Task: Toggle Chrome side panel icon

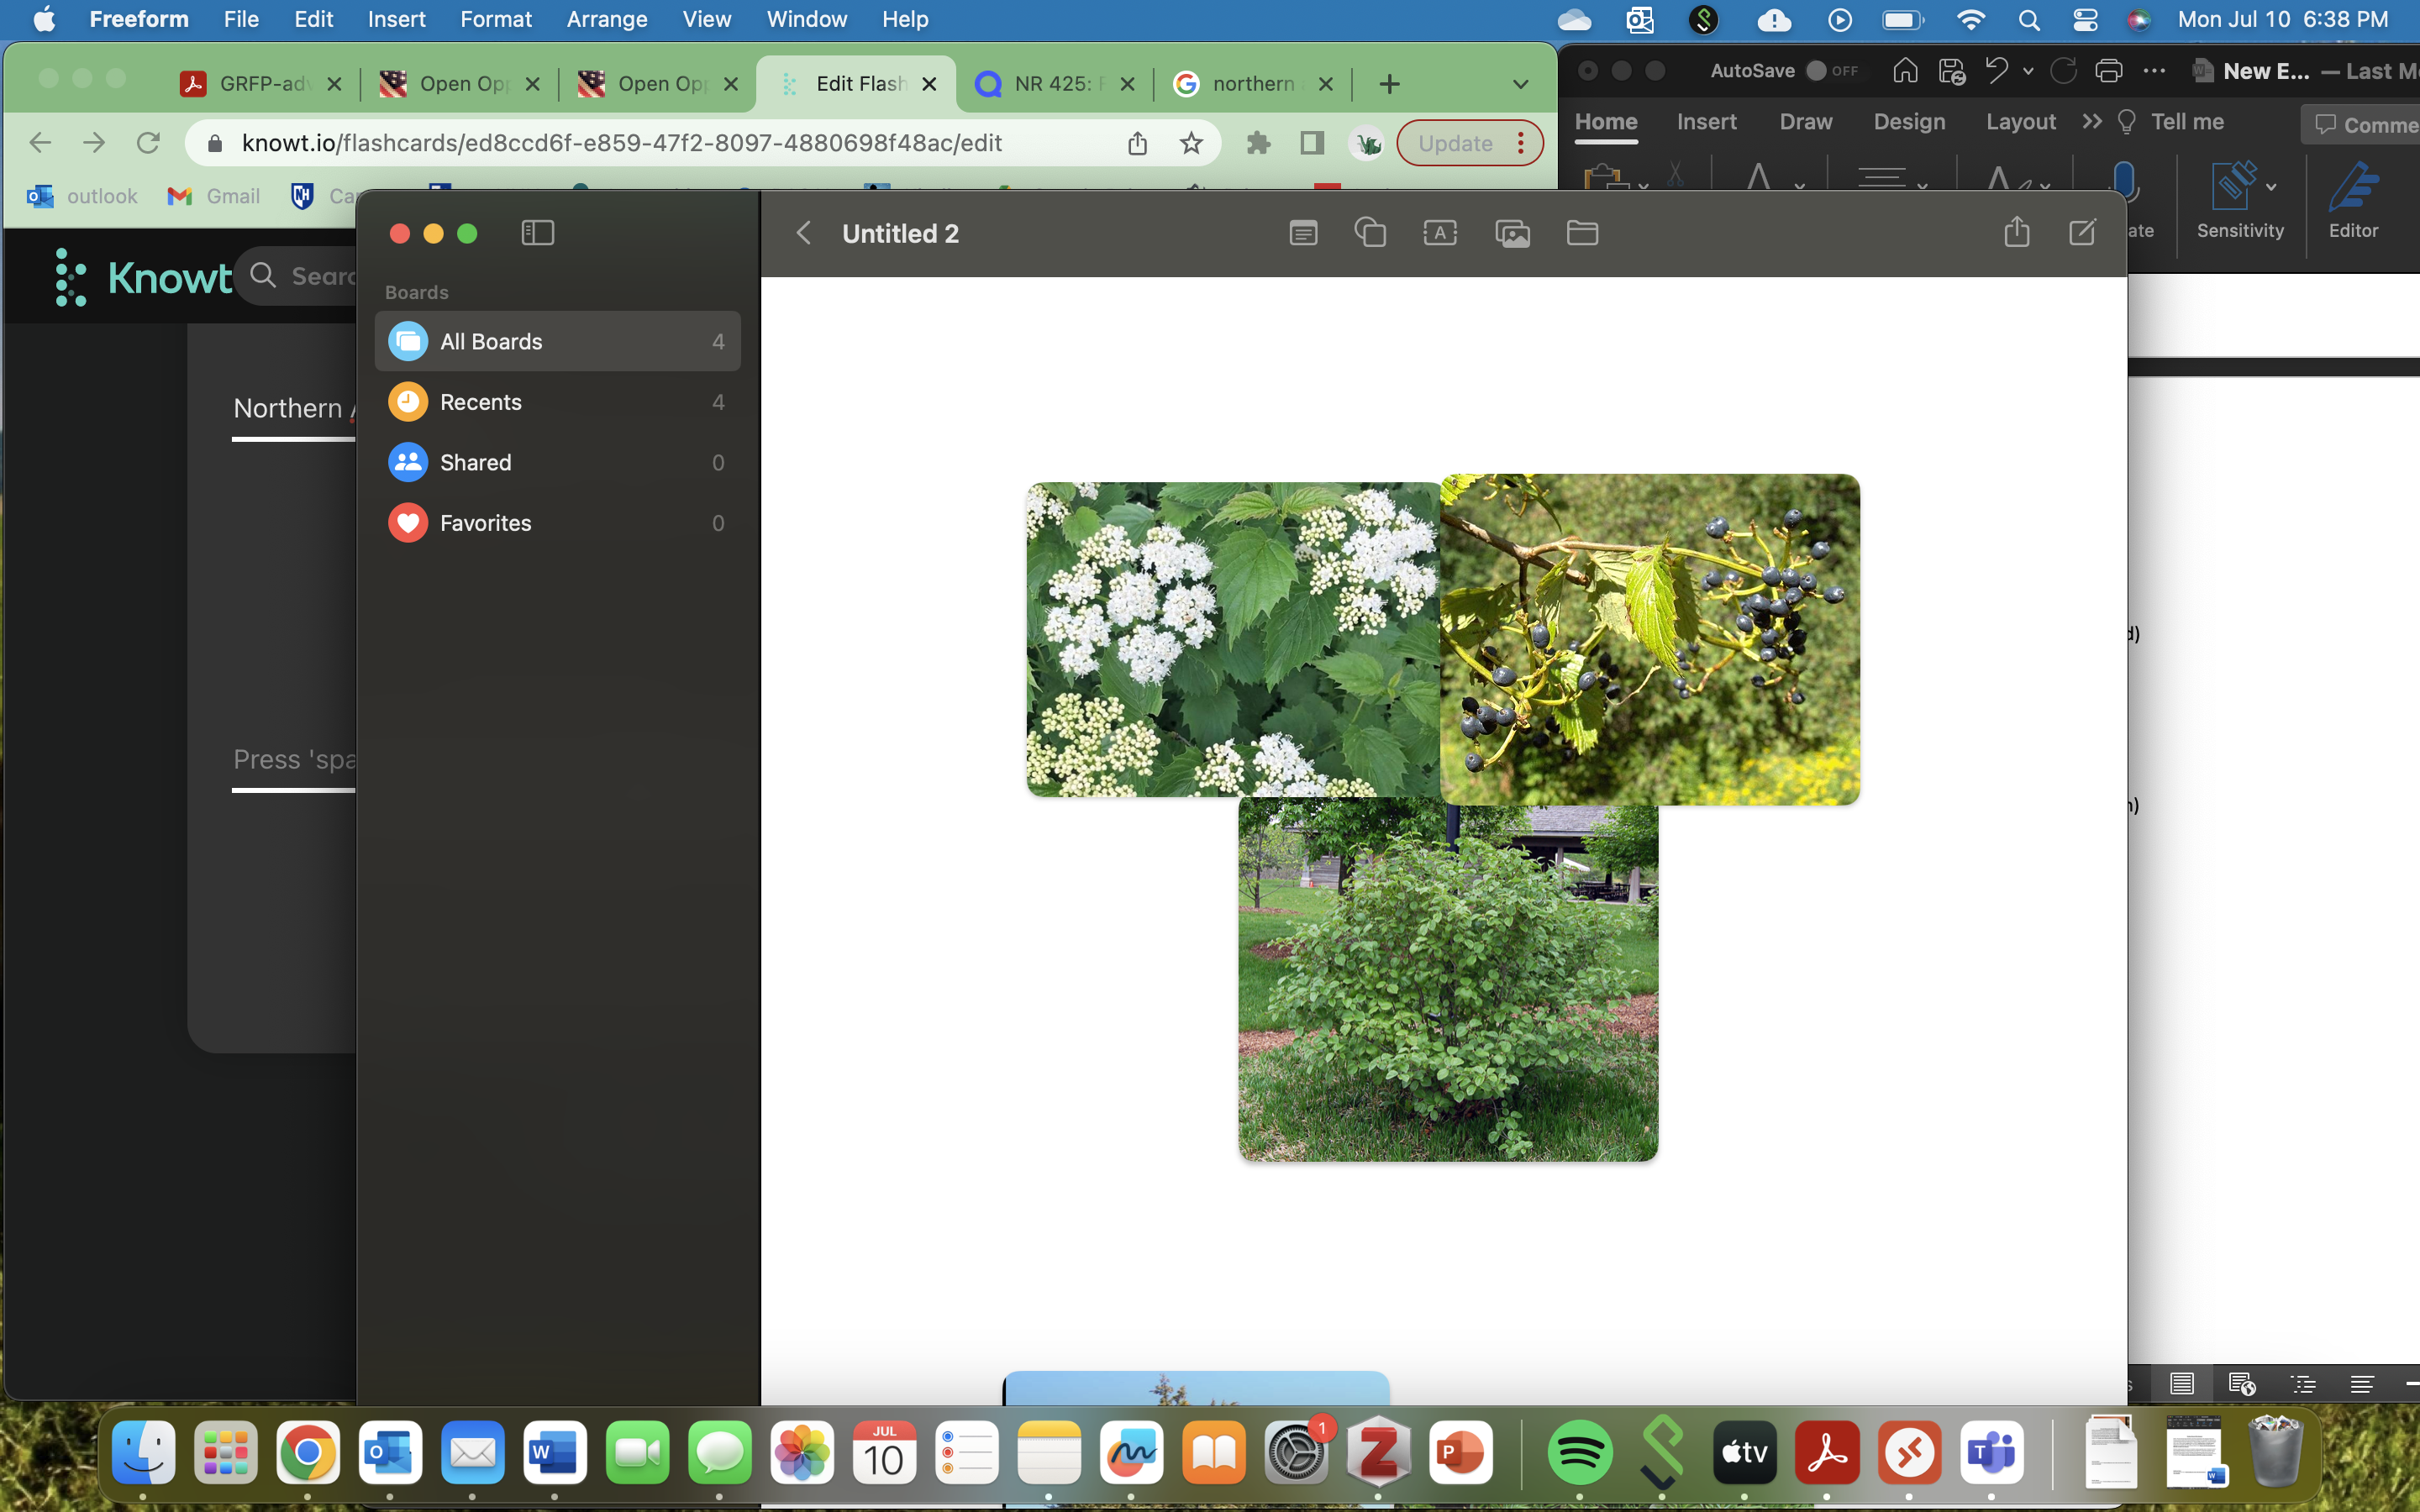Action: (1312, 143)
